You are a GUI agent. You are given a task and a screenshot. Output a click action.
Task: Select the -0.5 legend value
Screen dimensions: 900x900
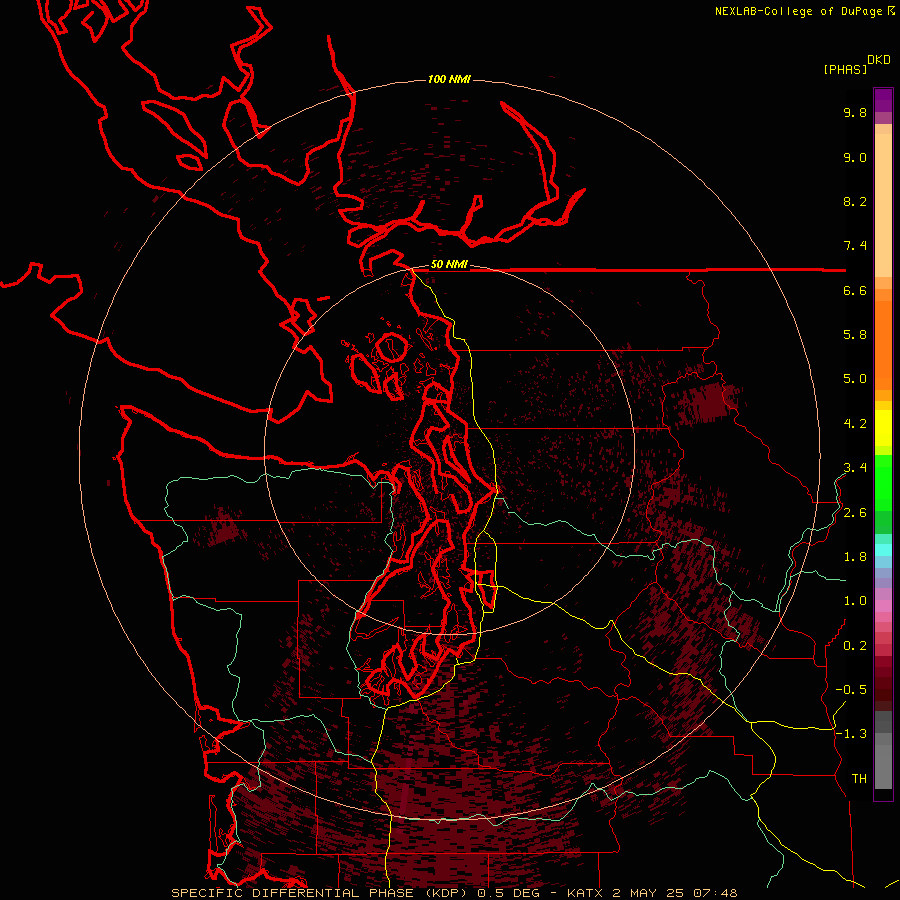click(851, 690)
